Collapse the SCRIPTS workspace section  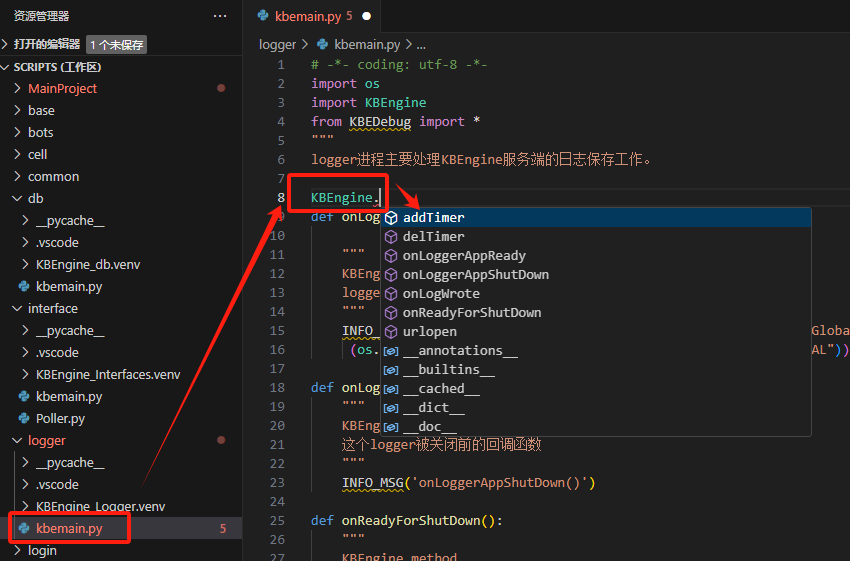[5, 67]
